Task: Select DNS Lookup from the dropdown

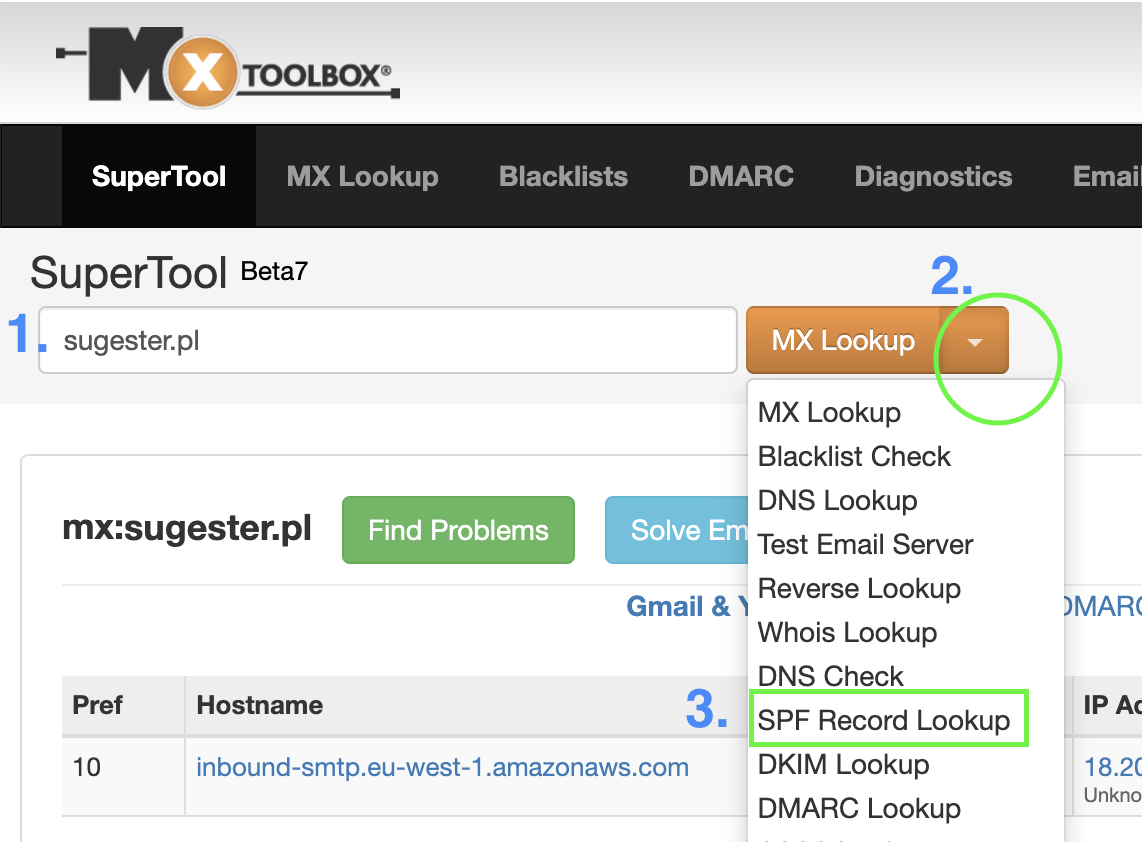Action: pyautogui.click(x=837, y=500)
